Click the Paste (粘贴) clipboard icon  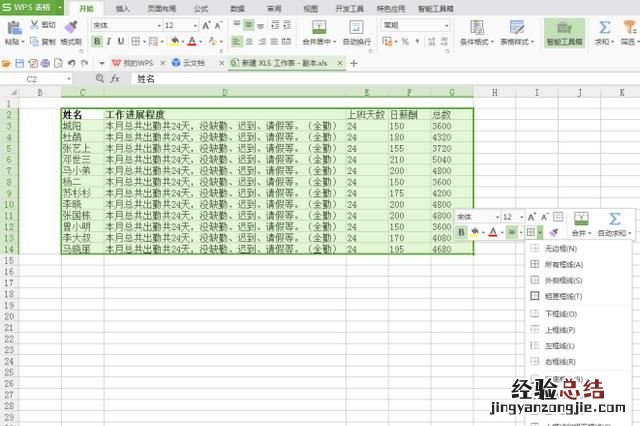[14, 28]
